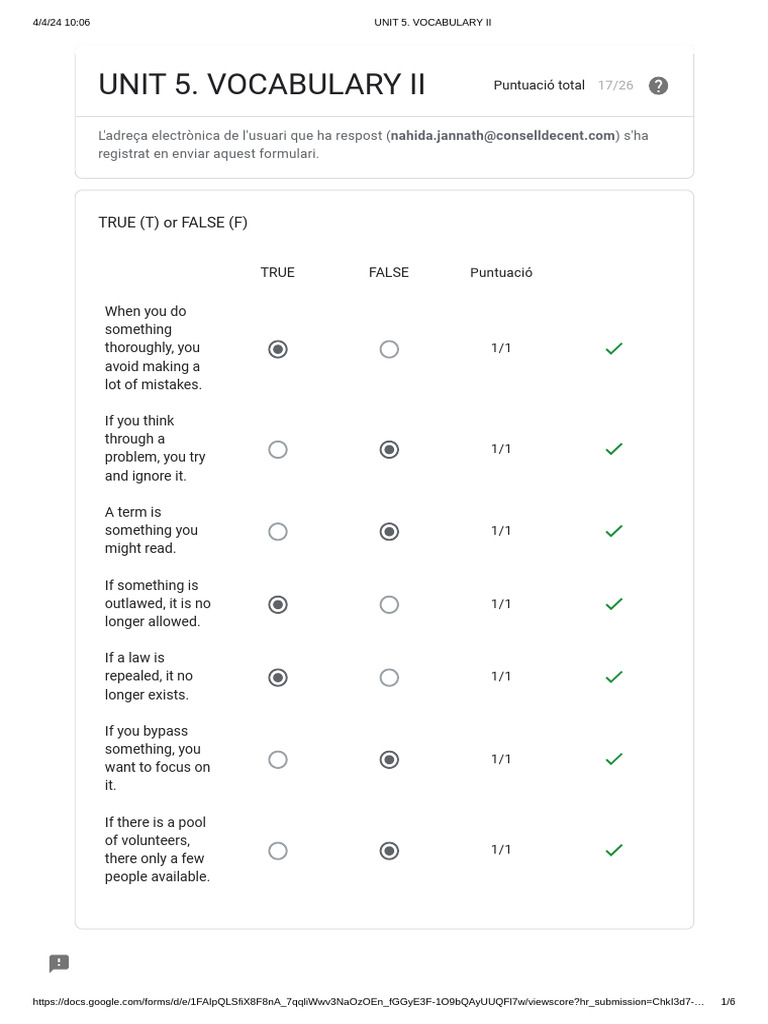Click the Puntuació total score 17/26

[x=615, y=86]
